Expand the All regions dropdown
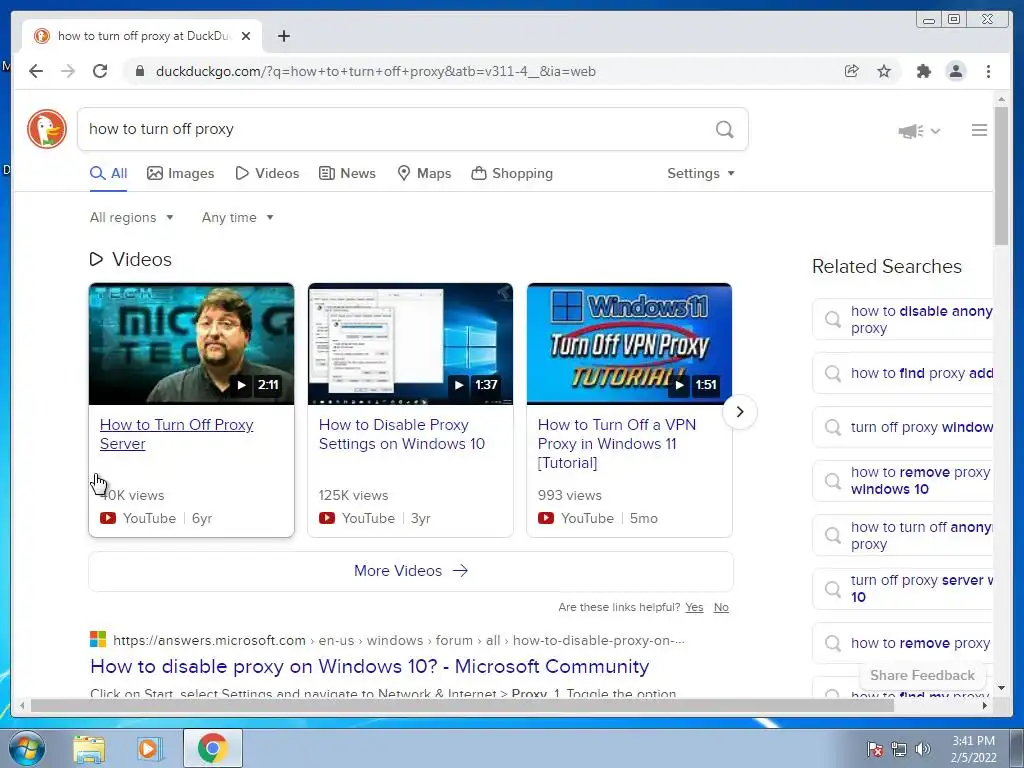 coord(131,217)
